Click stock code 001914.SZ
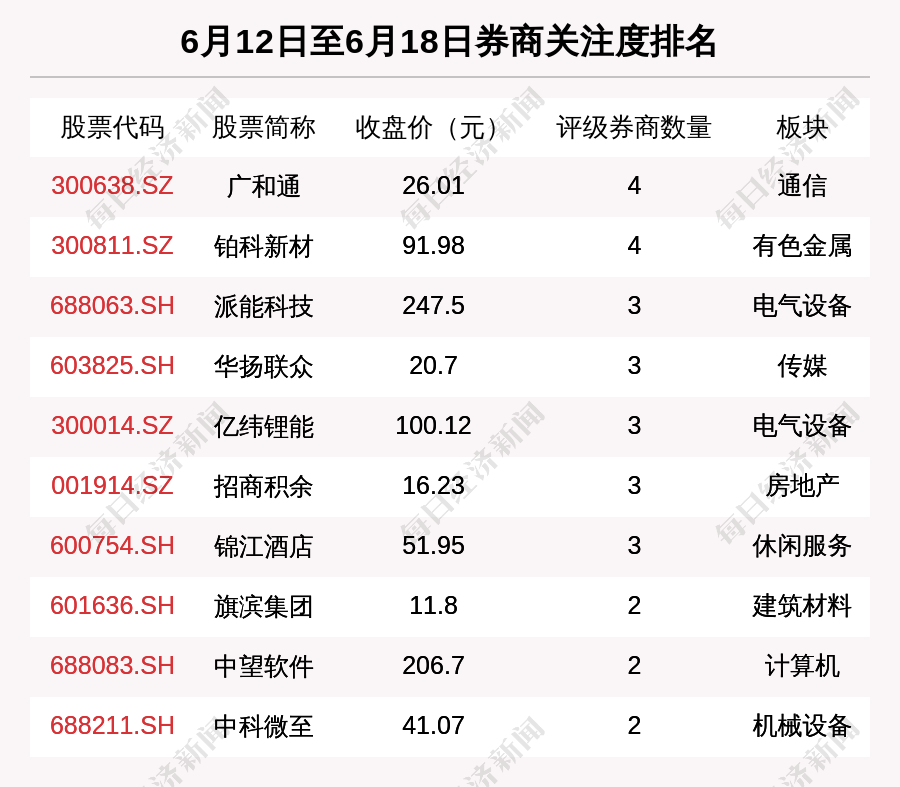This screenshot has width=900, height=787. [x=112, y=486]
